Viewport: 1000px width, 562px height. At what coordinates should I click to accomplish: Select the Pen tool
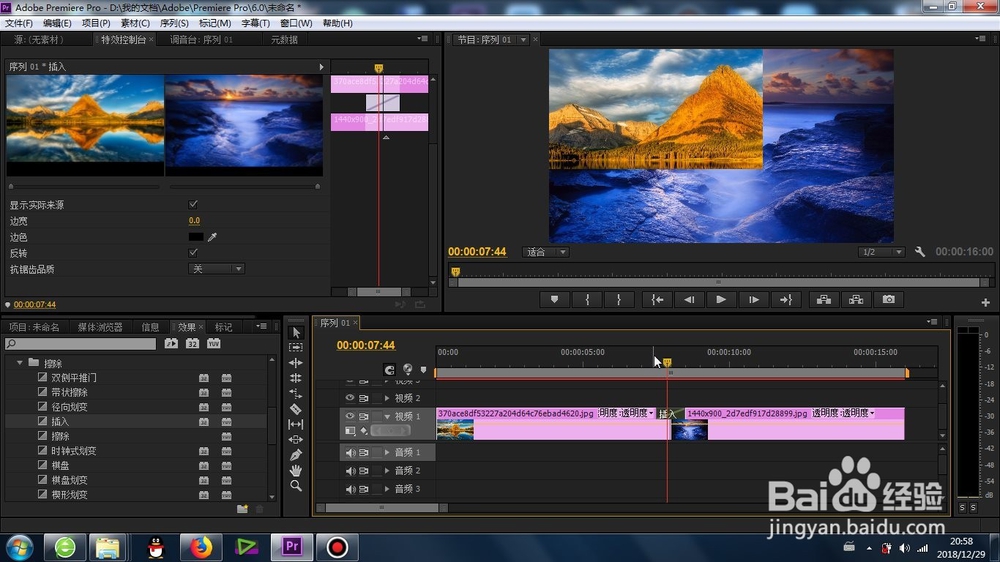[x=296, y=455]
